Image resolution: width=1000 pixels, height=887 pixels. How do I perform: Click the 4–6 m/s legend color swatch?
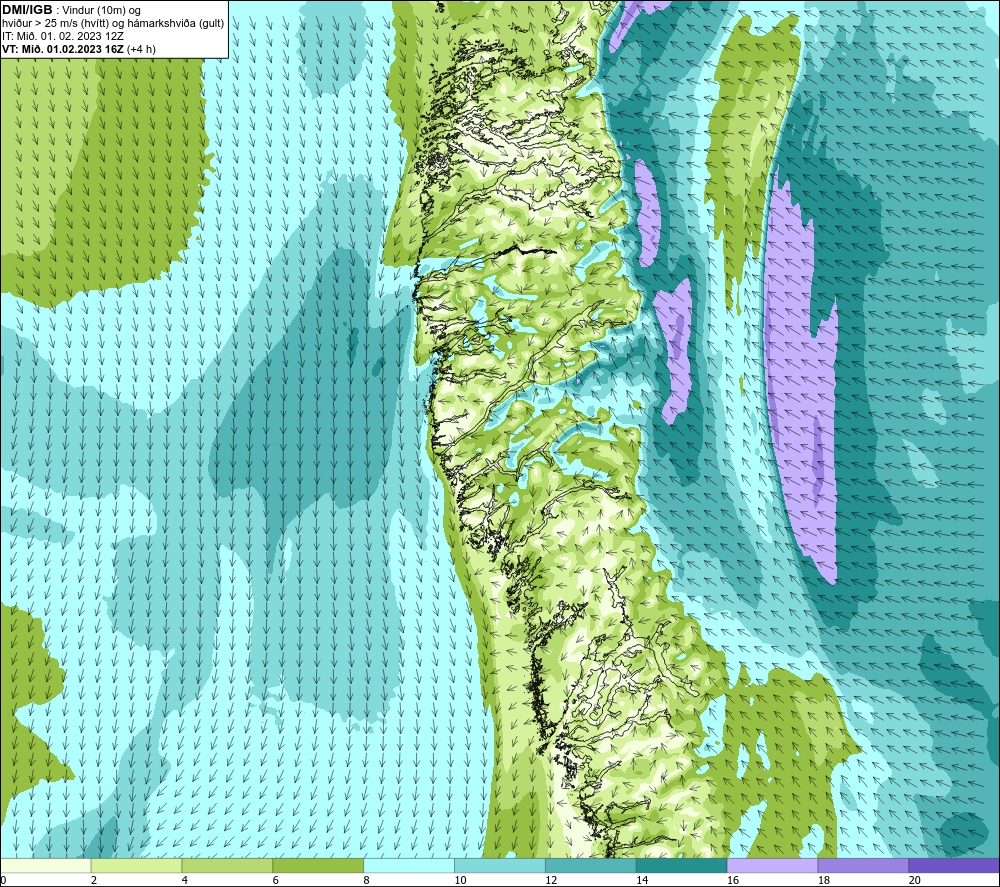tap(227, 865)
